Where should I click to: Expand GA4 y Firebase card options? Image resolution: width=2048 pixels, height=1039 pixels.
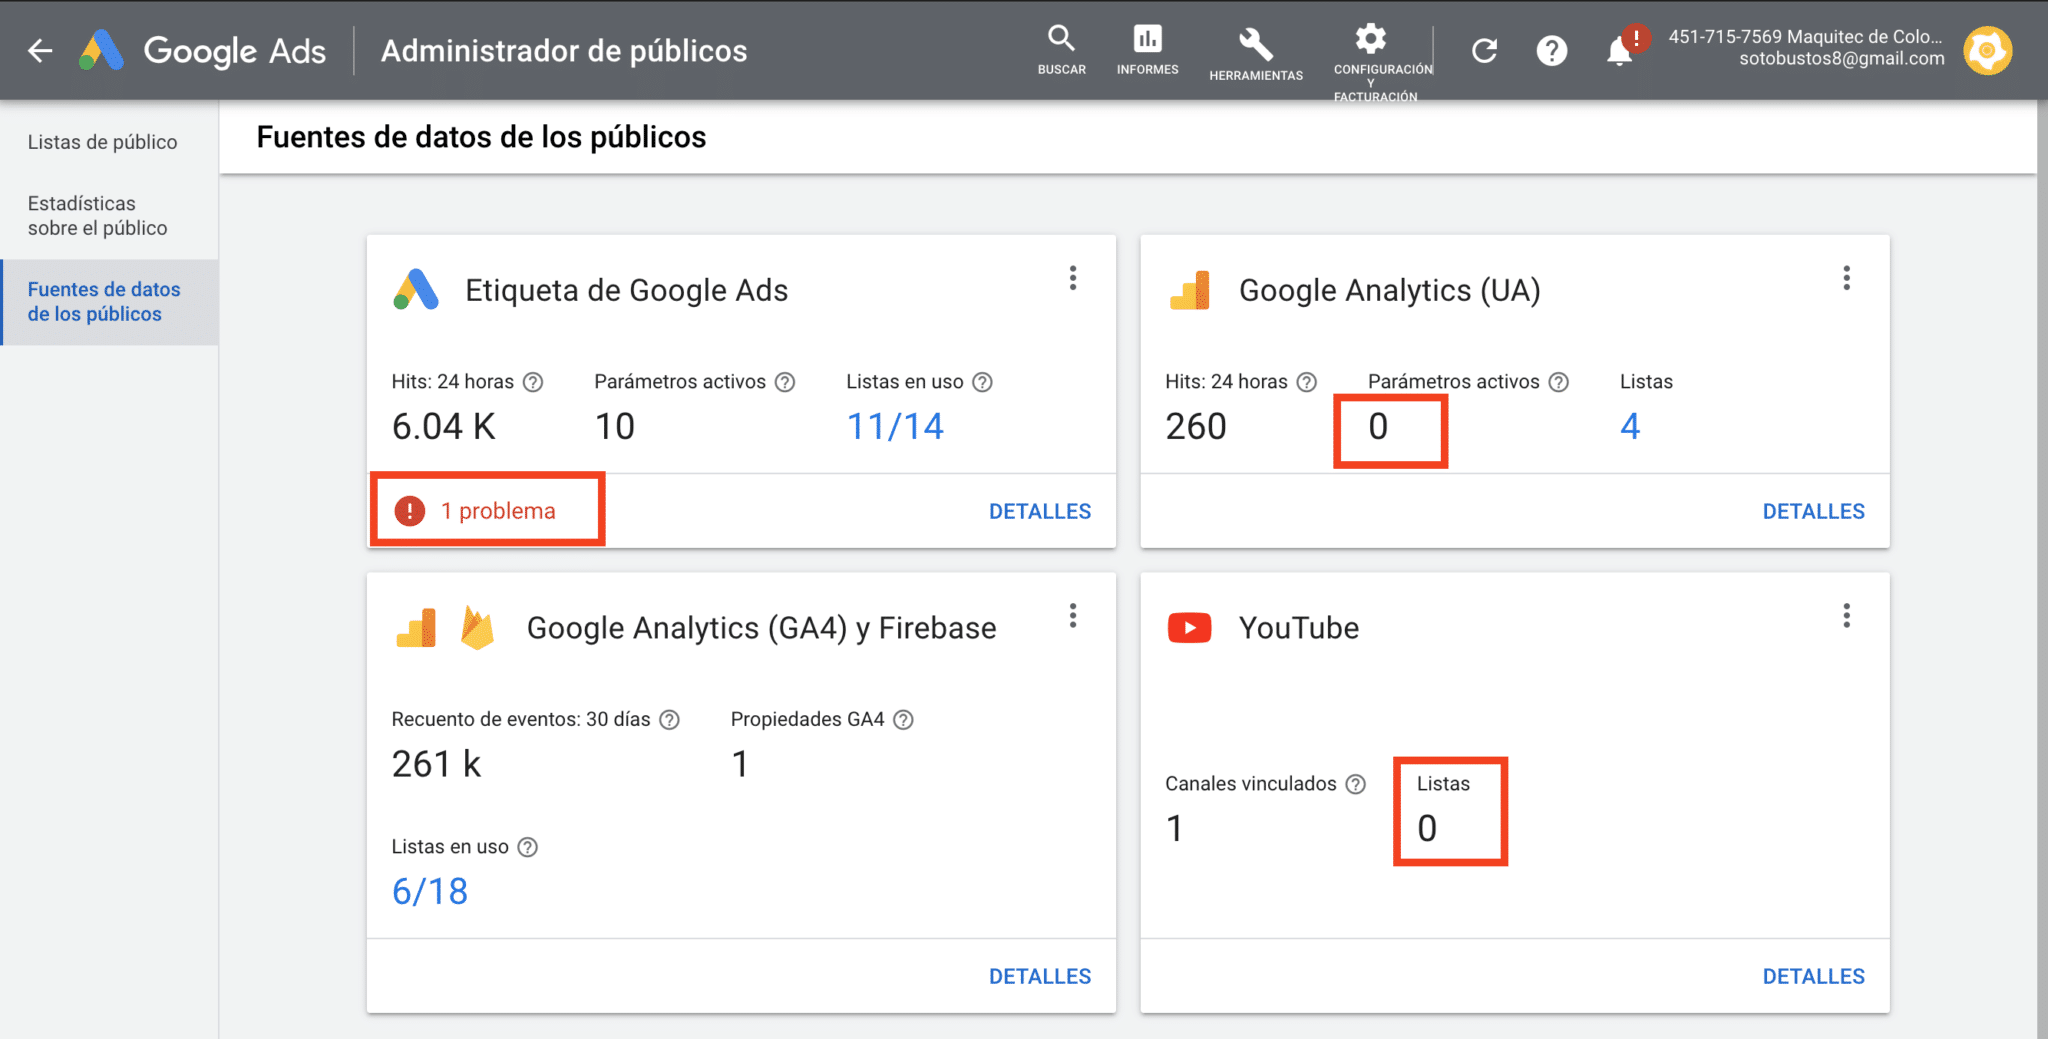1073,616
